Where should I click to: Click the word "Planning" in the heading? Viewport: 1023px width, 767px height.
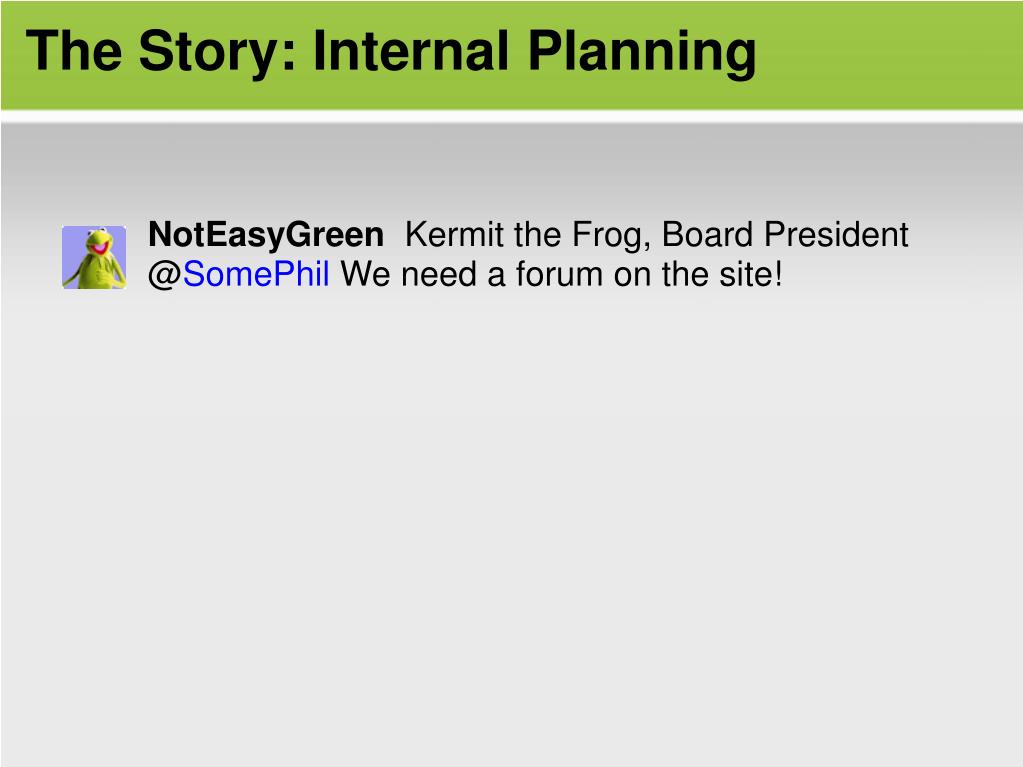(642, 53)
